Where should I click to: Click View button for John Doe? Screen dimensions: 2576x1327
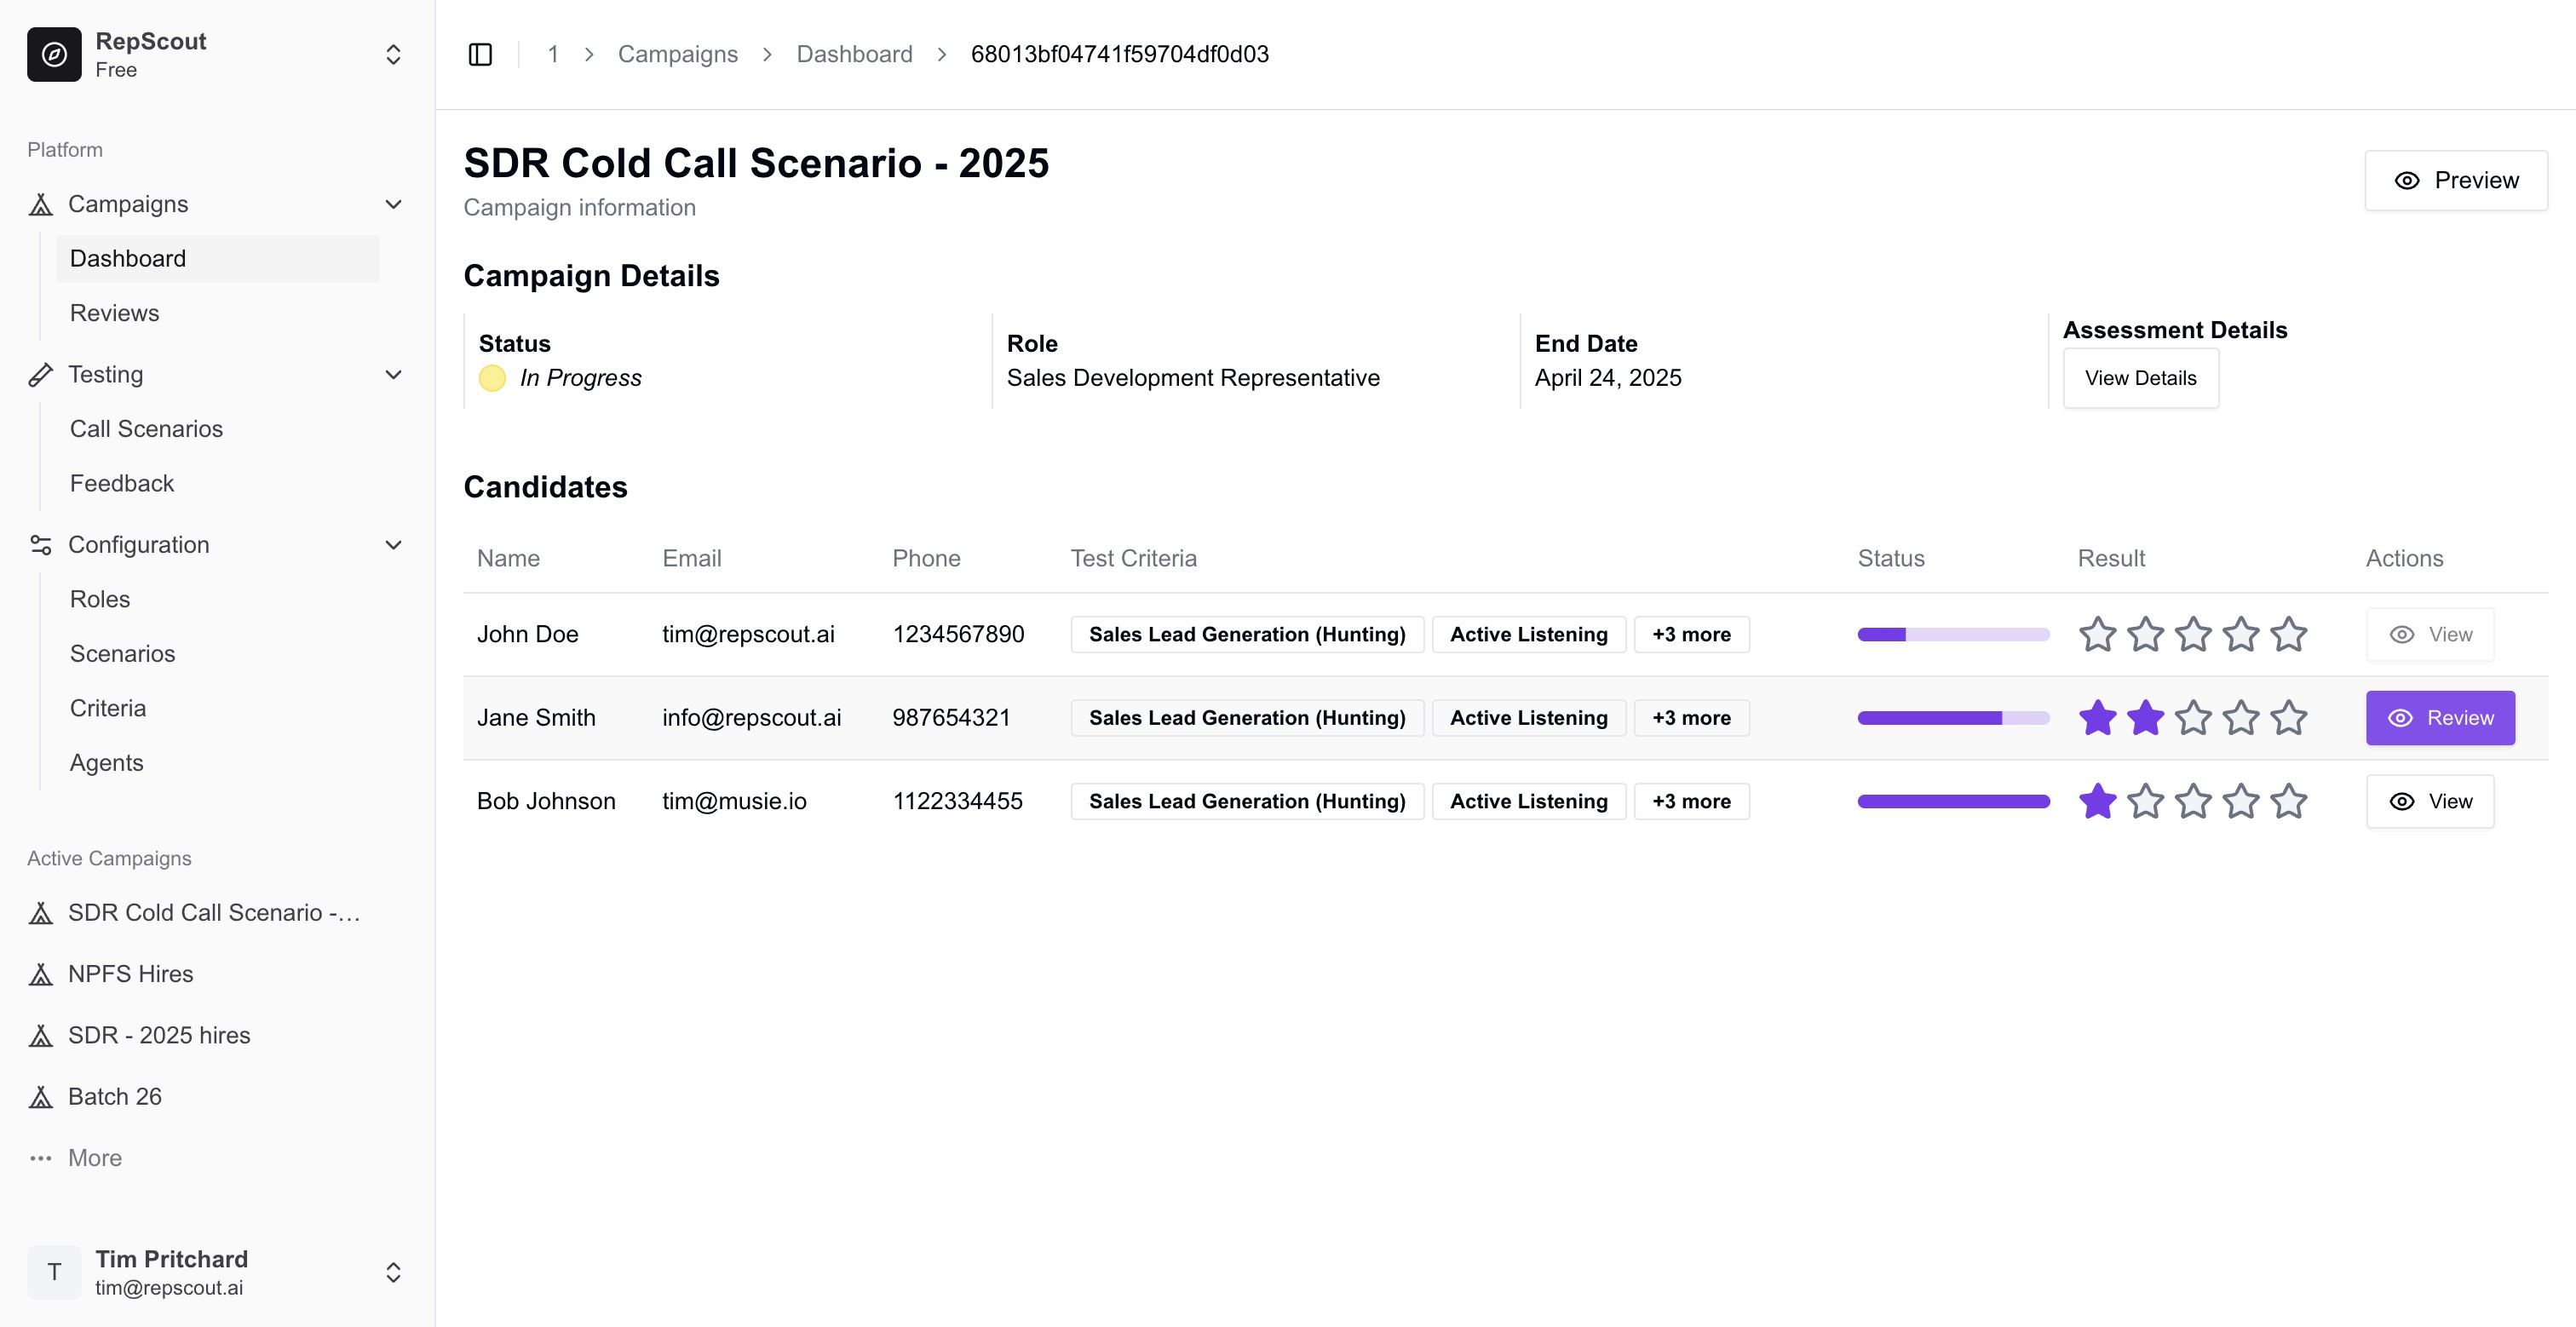tap(2430, 634)
